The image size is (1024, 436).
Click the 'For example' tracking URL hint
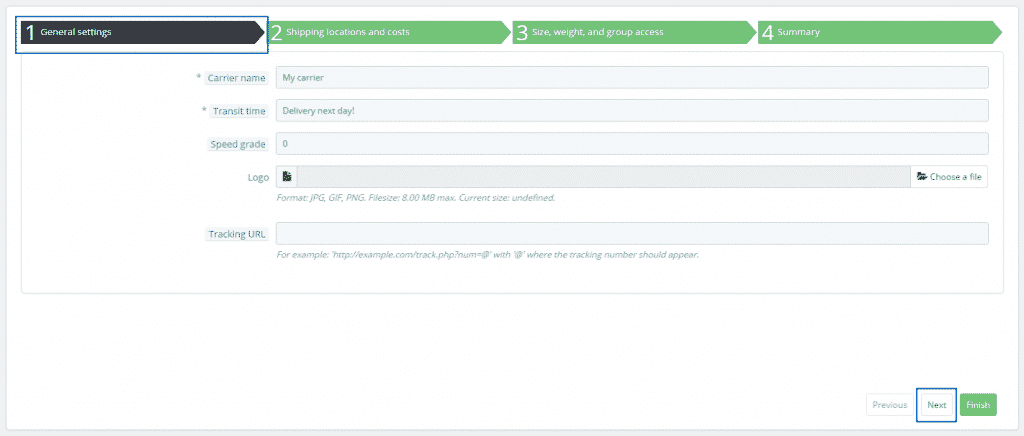[x=488, y=255]
